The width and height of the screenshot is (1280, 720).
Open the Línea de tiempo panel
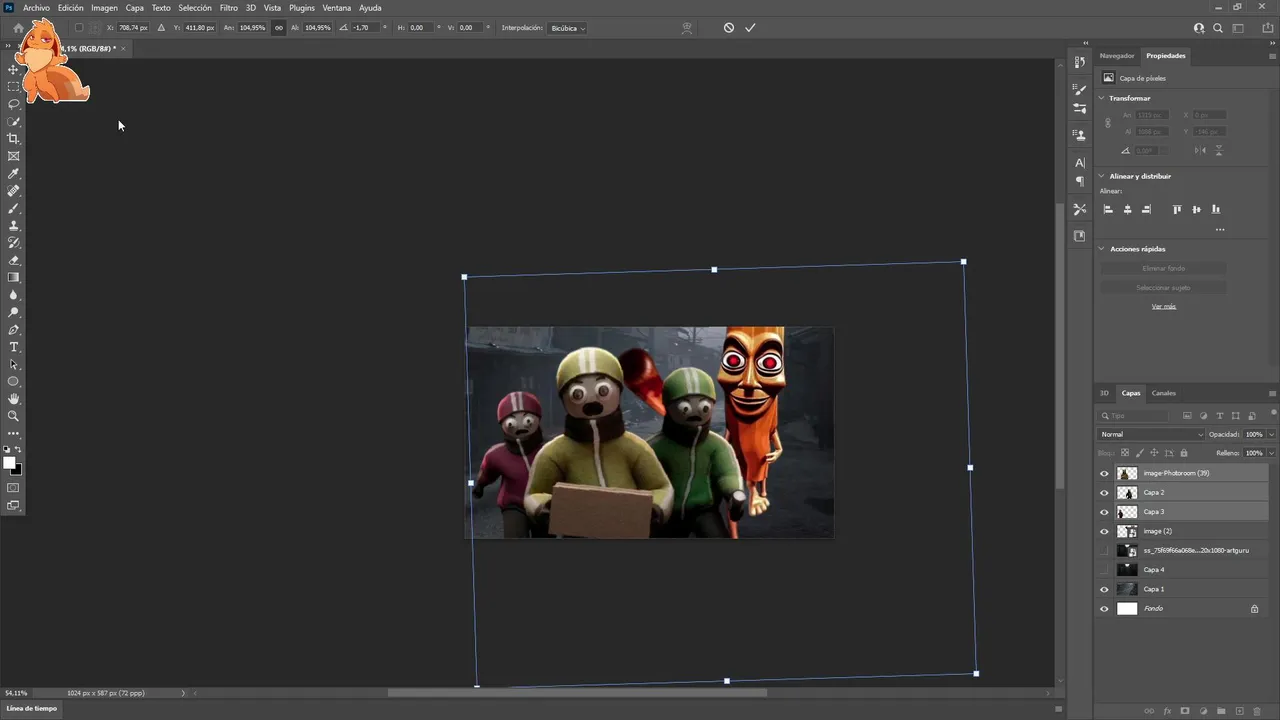(32, 708)
